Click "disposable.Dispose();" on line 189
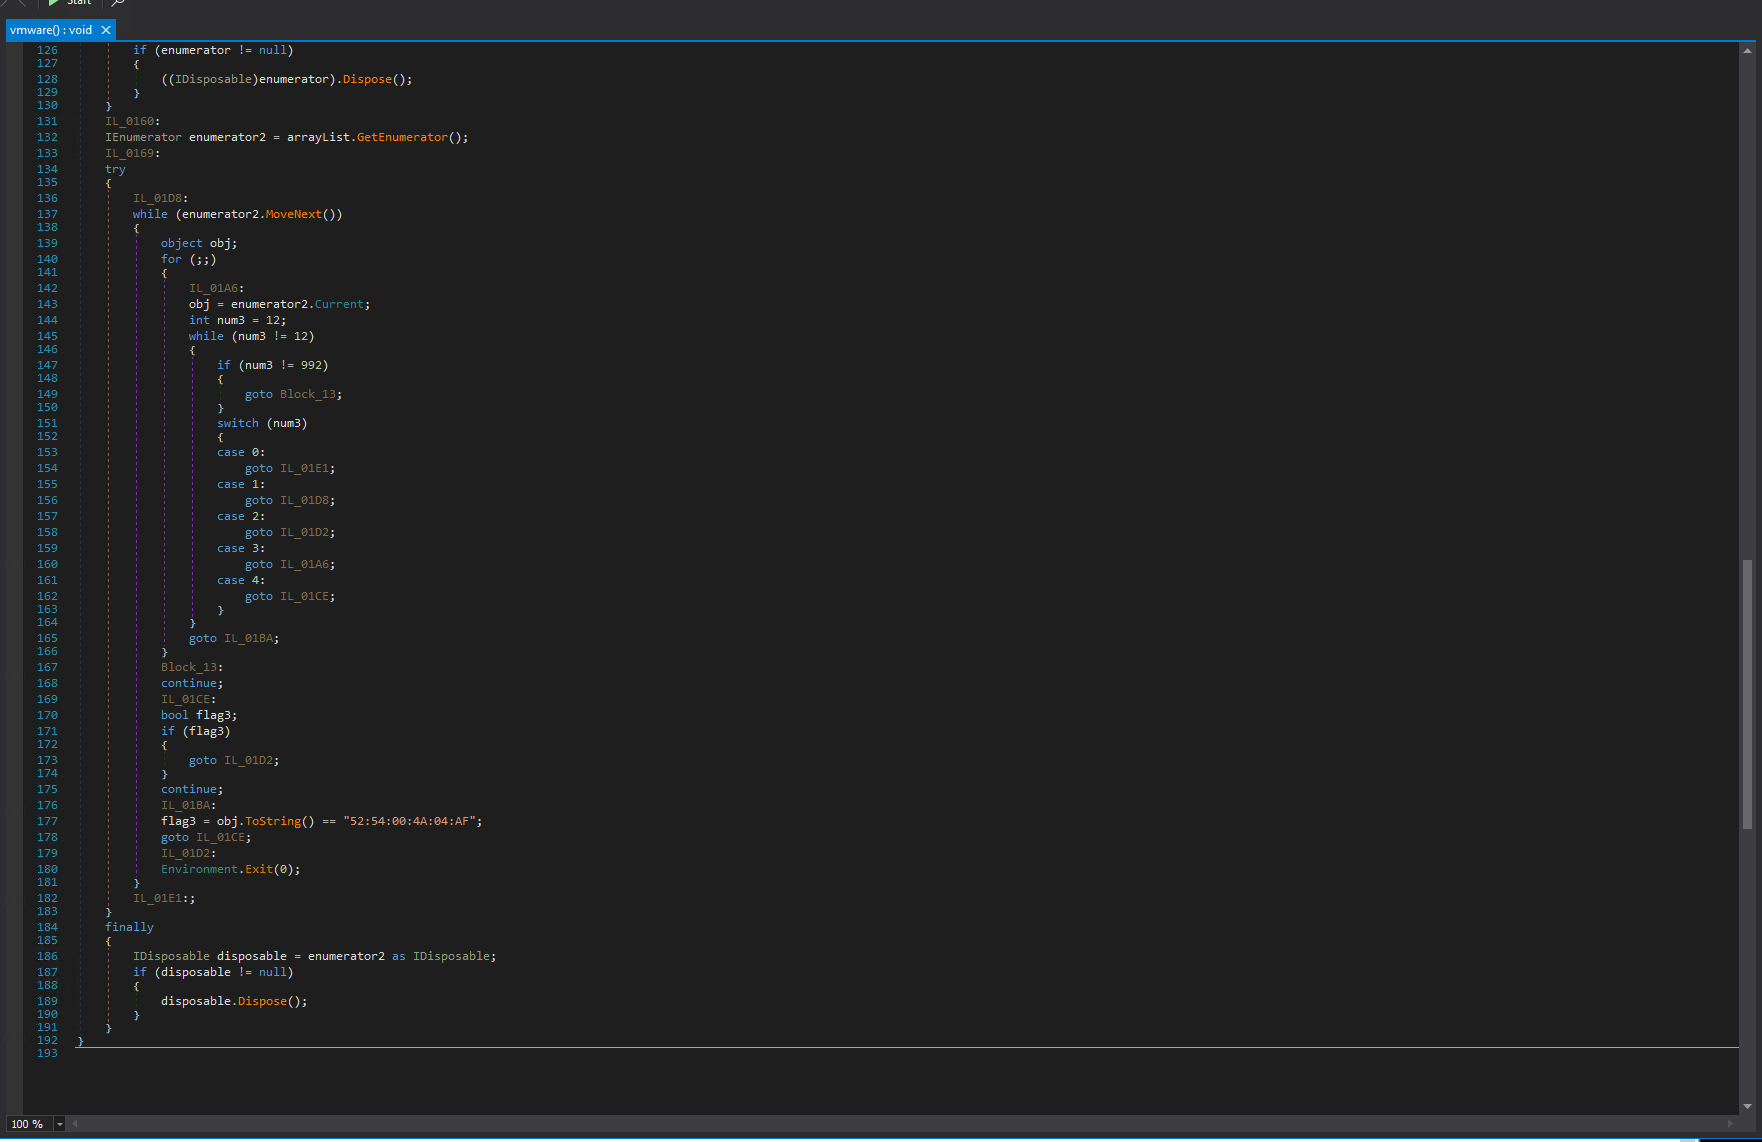This screenshot has width=1762, height=1142. tap(234, 1001)
